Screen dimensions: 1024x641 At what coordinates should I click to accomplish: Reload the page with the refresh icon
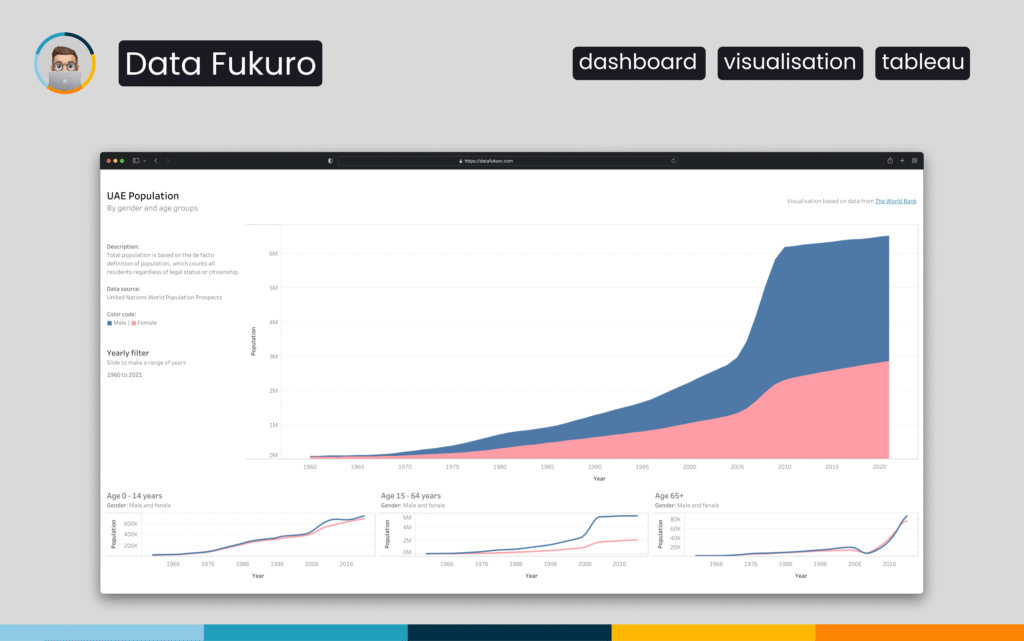point(673,160)
